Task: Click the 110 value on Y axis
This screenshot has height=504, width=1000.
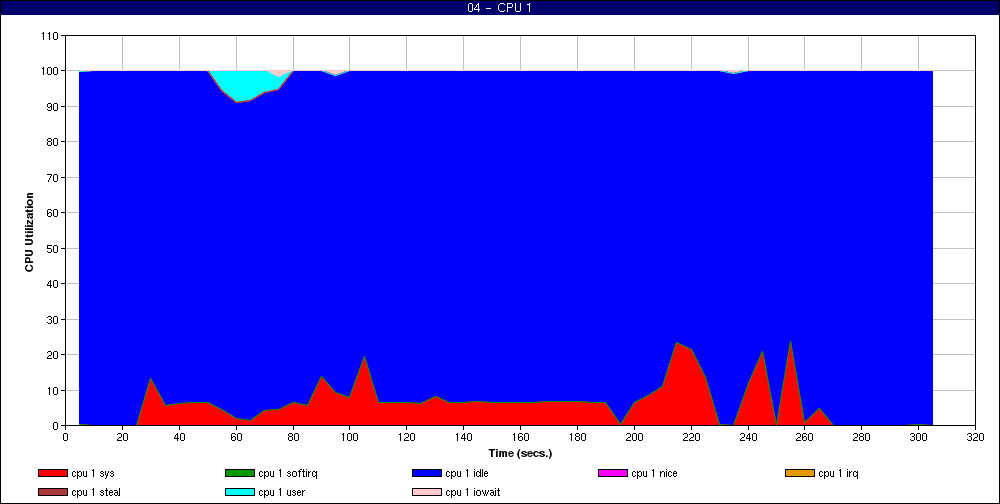Action: point(50,36)
